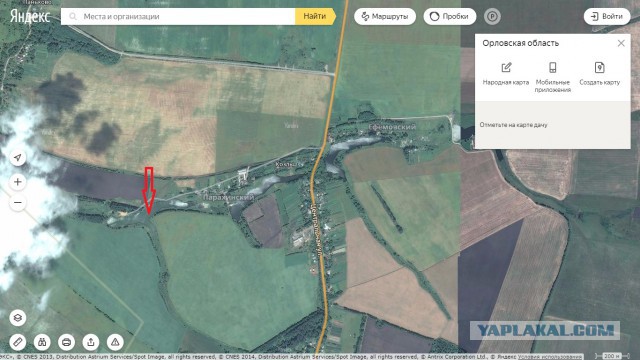Click the Отметьте на карте дачу text
The height and width of the screenshot is (360, 640).
pyautogui.click(x=513, y=125)
